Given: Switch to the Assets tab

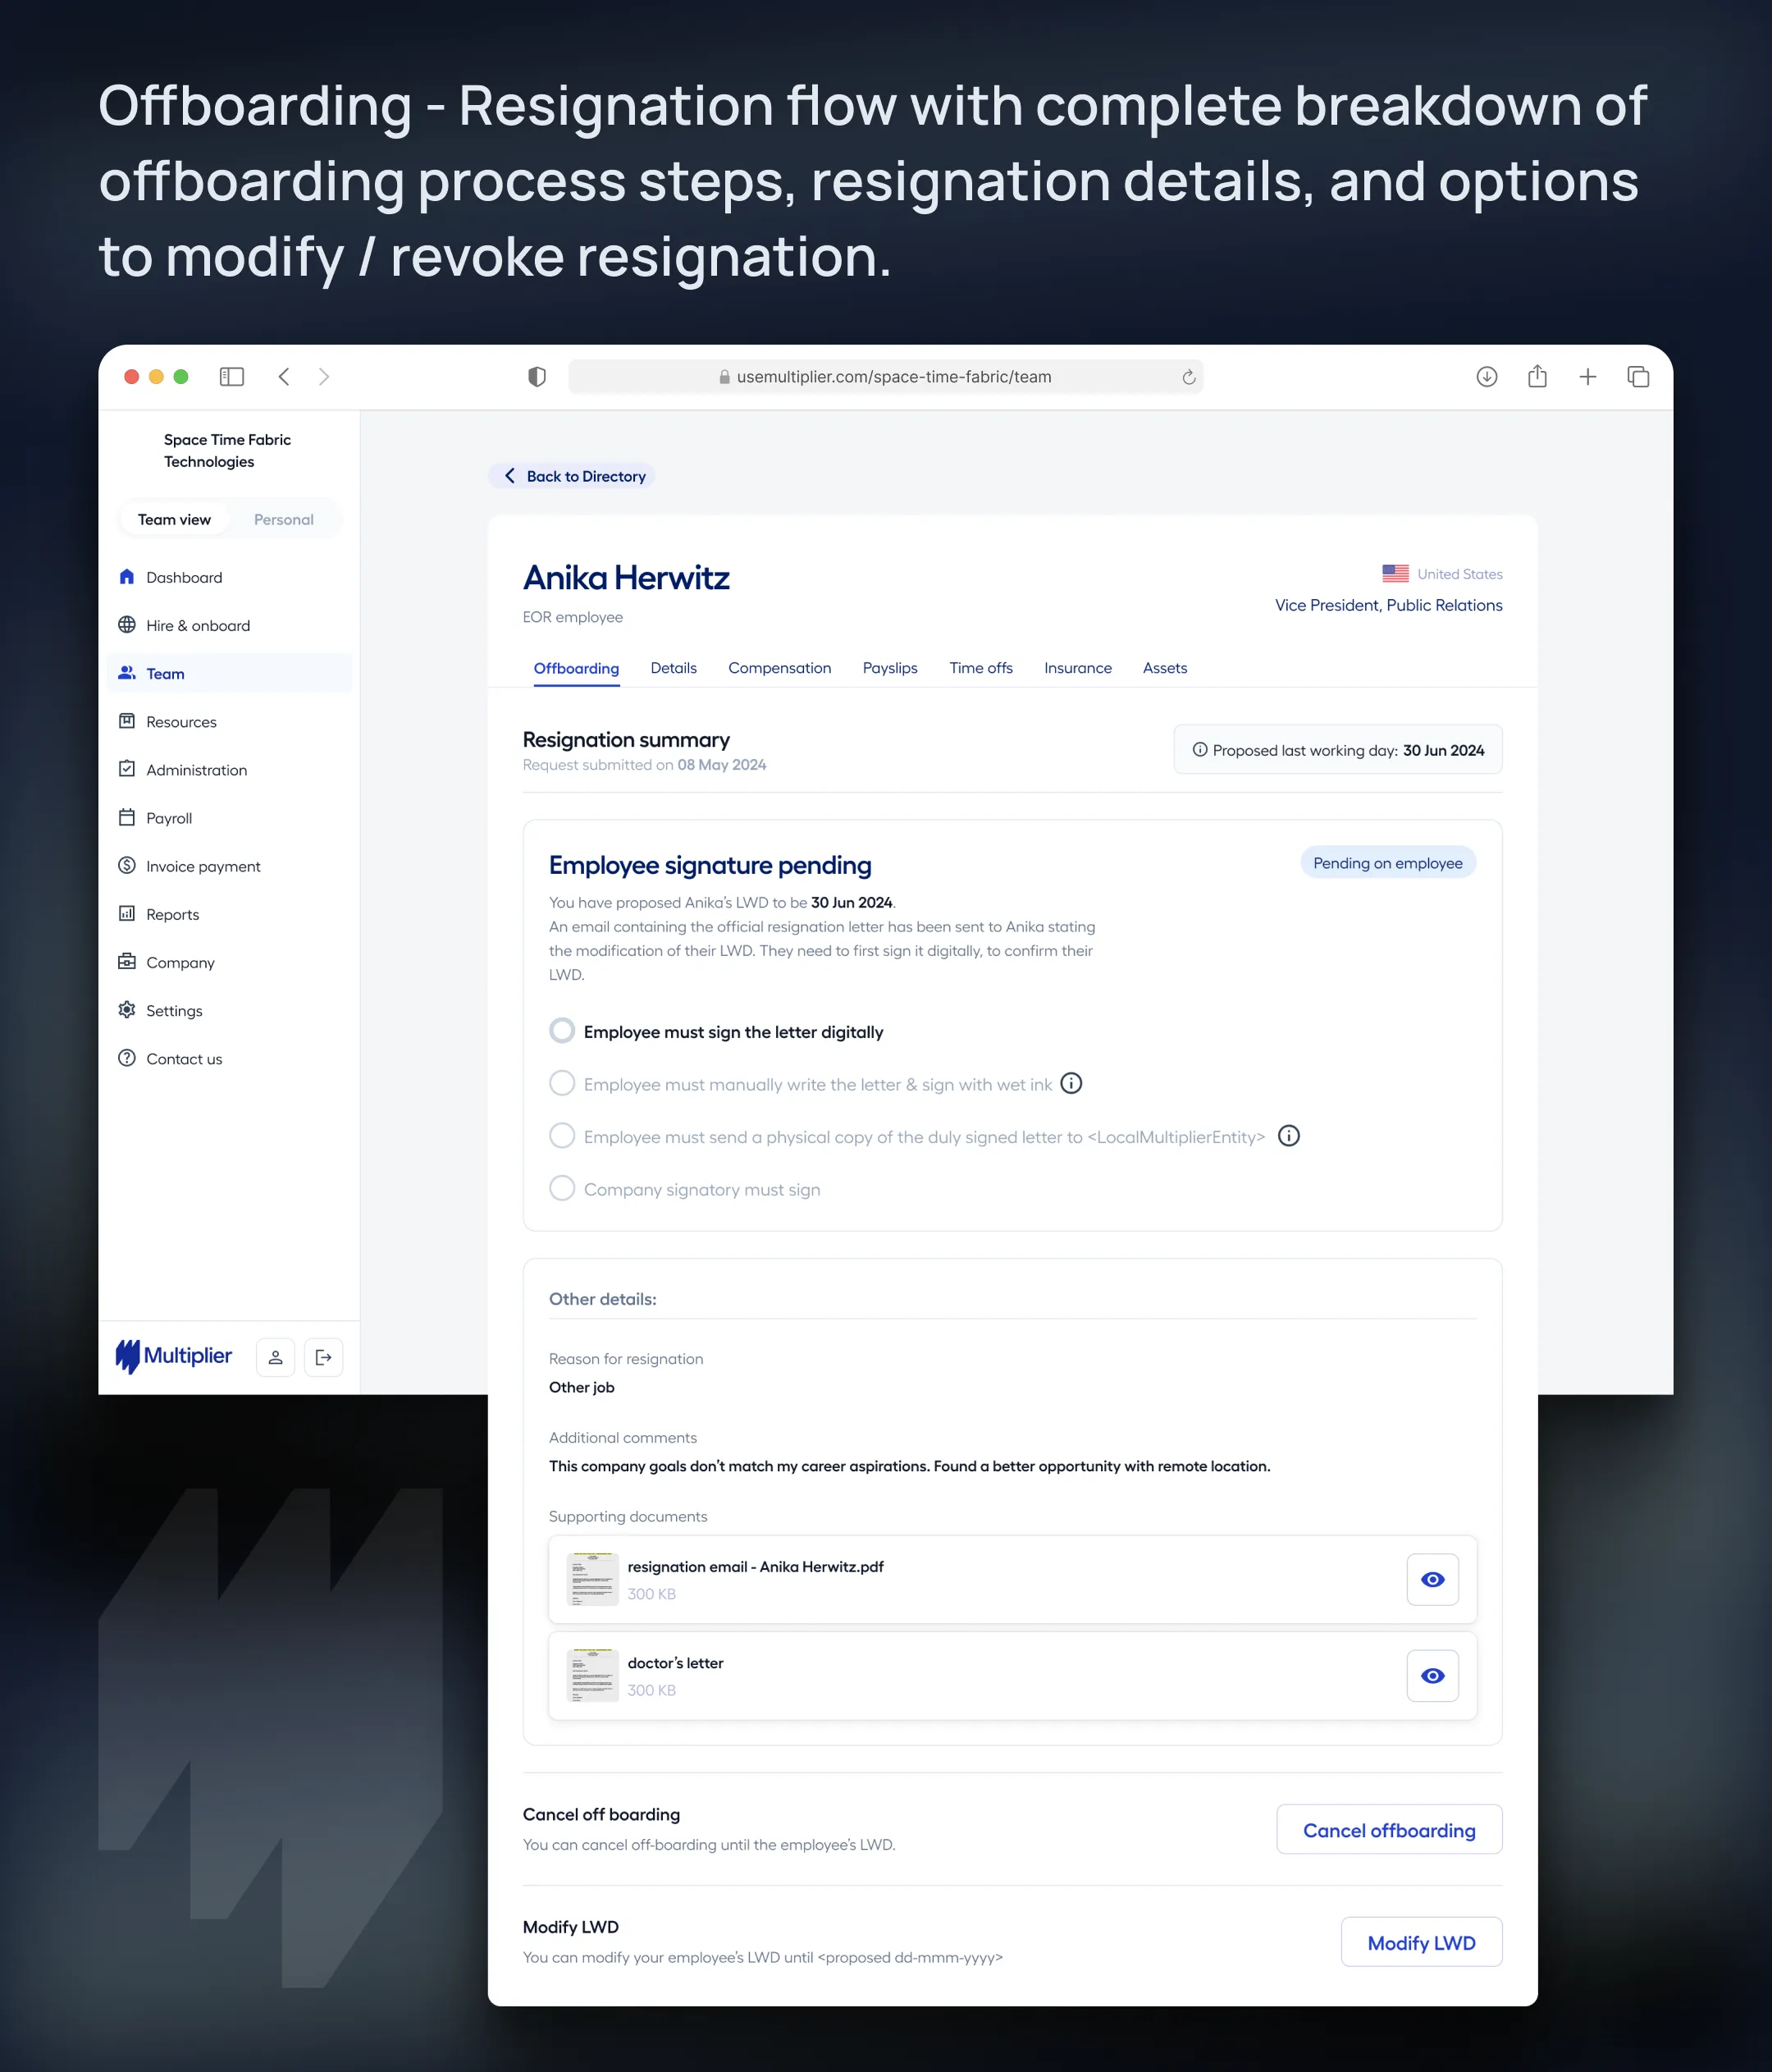Looking at the screenshot, I should [1165, 668].
